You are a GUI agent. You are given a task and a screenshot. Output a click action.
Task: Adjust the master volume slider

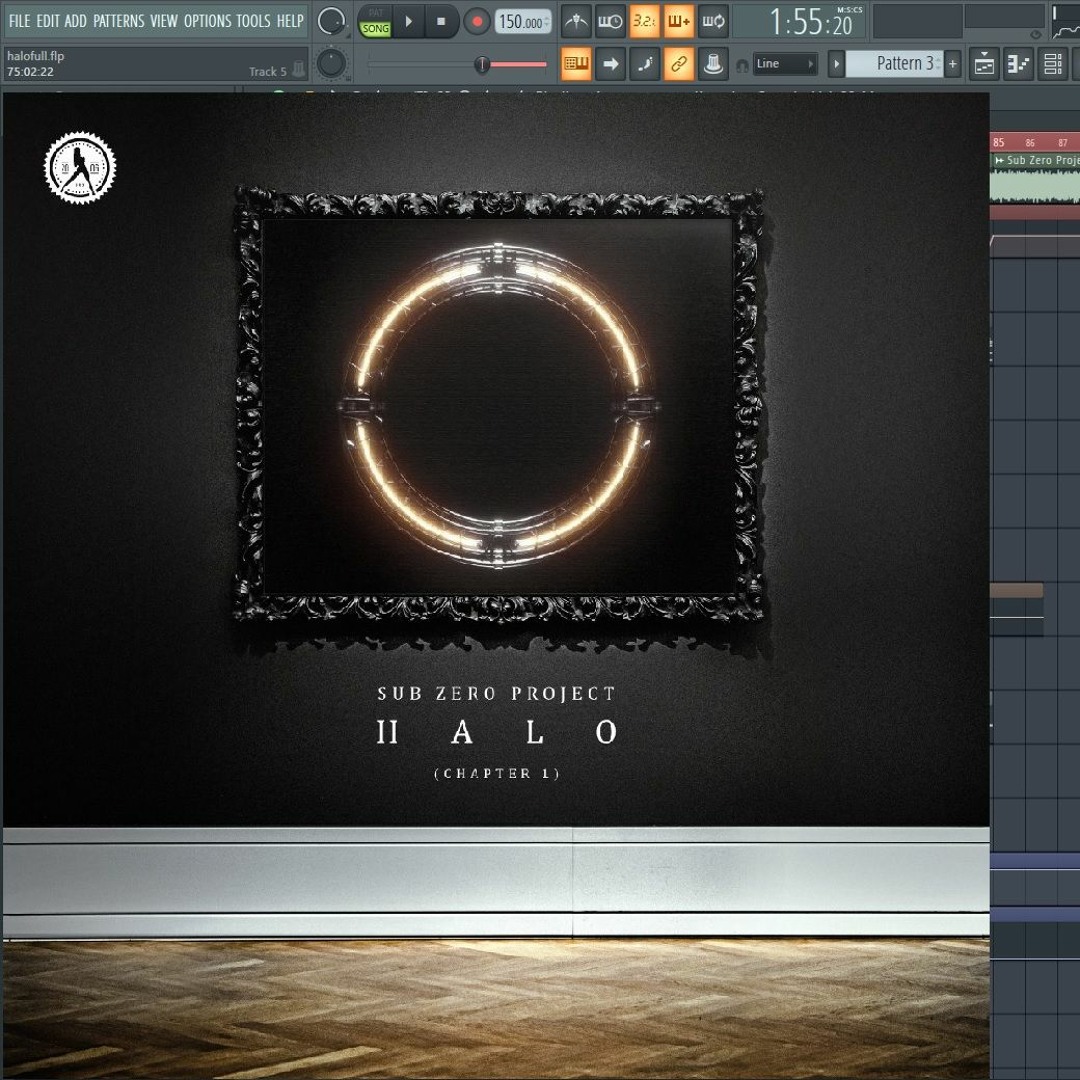[483, 63]
